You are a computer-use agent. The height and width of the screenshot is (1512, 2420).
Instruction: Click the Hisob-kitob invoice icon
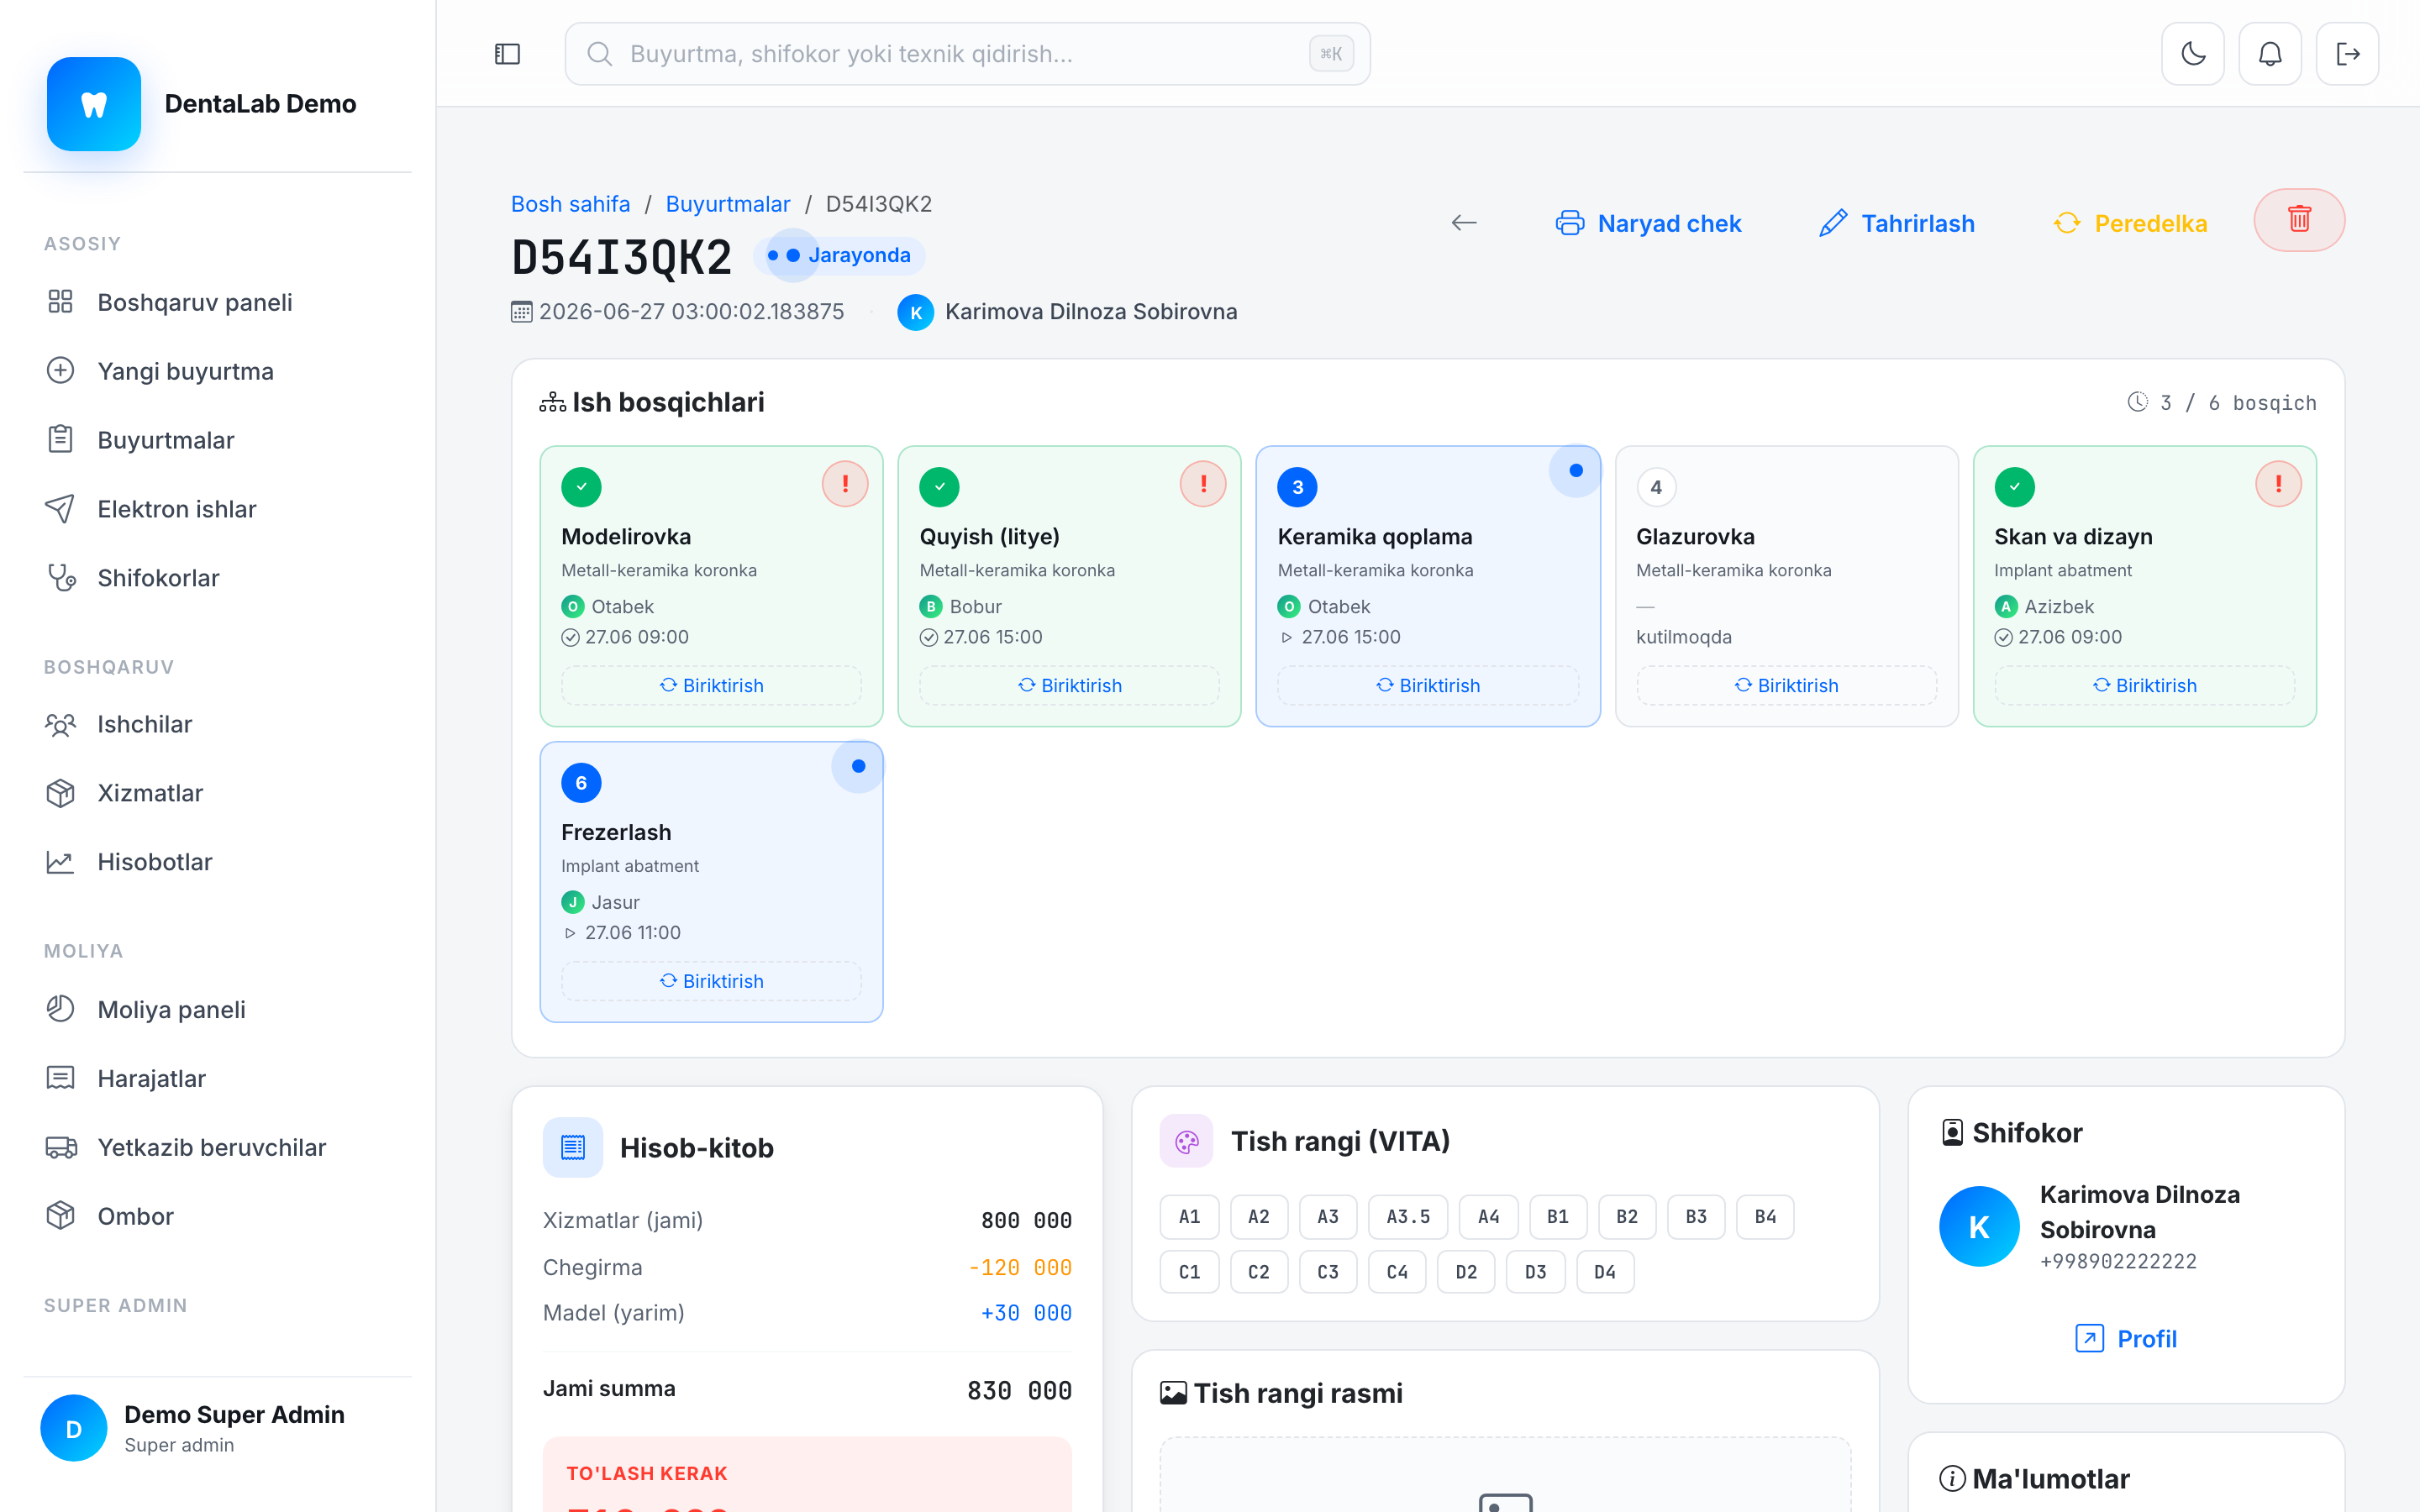point(573,1147)
